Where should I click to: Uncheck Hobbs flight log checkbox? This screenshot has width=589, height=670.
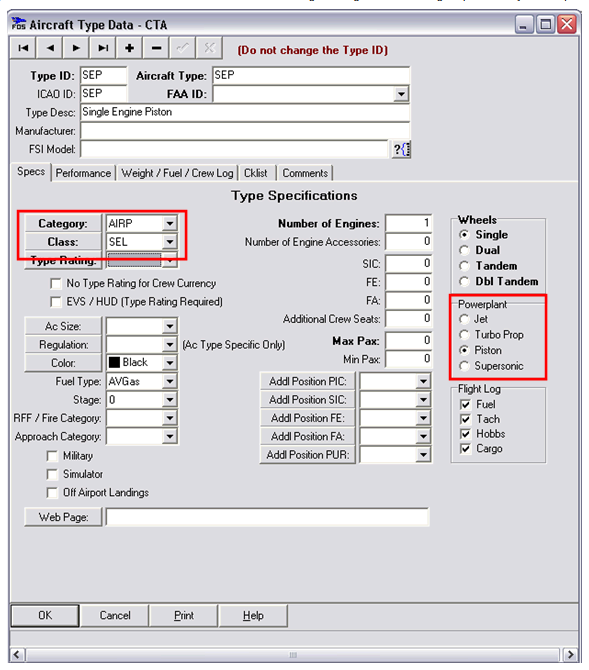click(465, 434)
